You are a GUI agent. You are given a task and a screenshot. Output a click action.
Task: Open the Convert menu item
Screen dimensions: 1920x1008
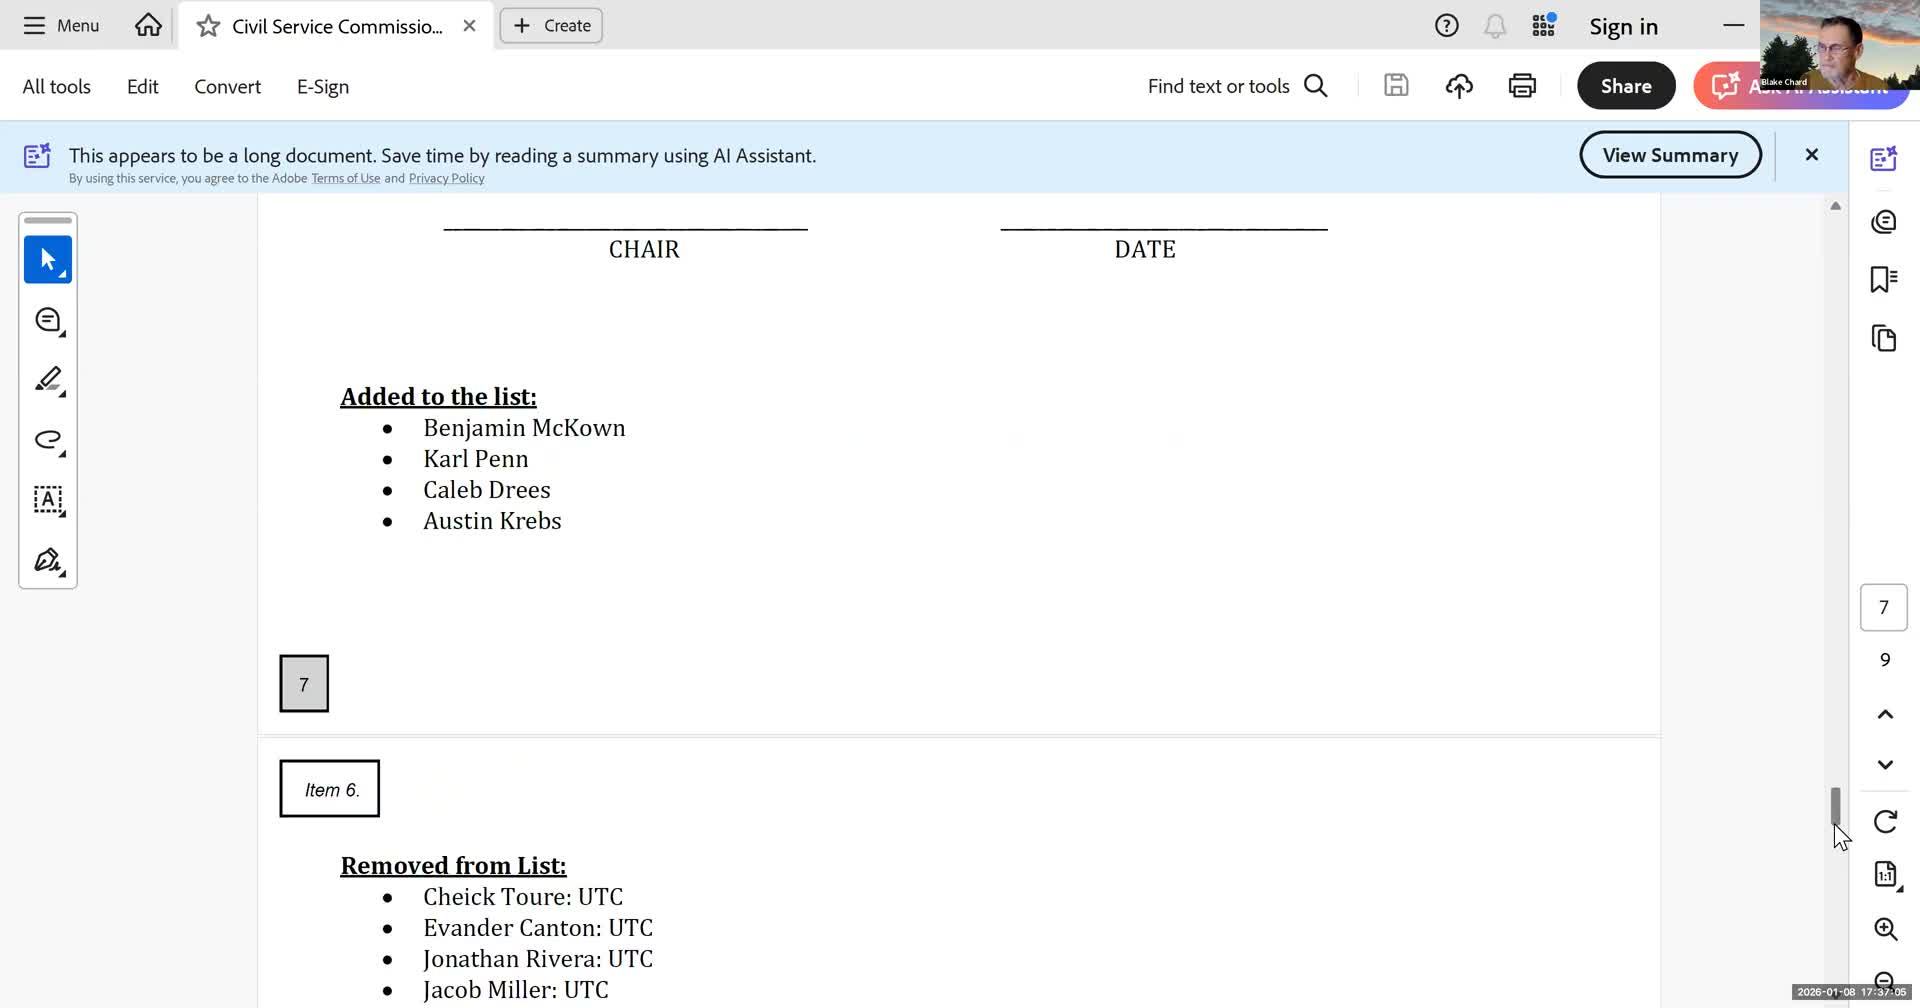coord(227,87)
